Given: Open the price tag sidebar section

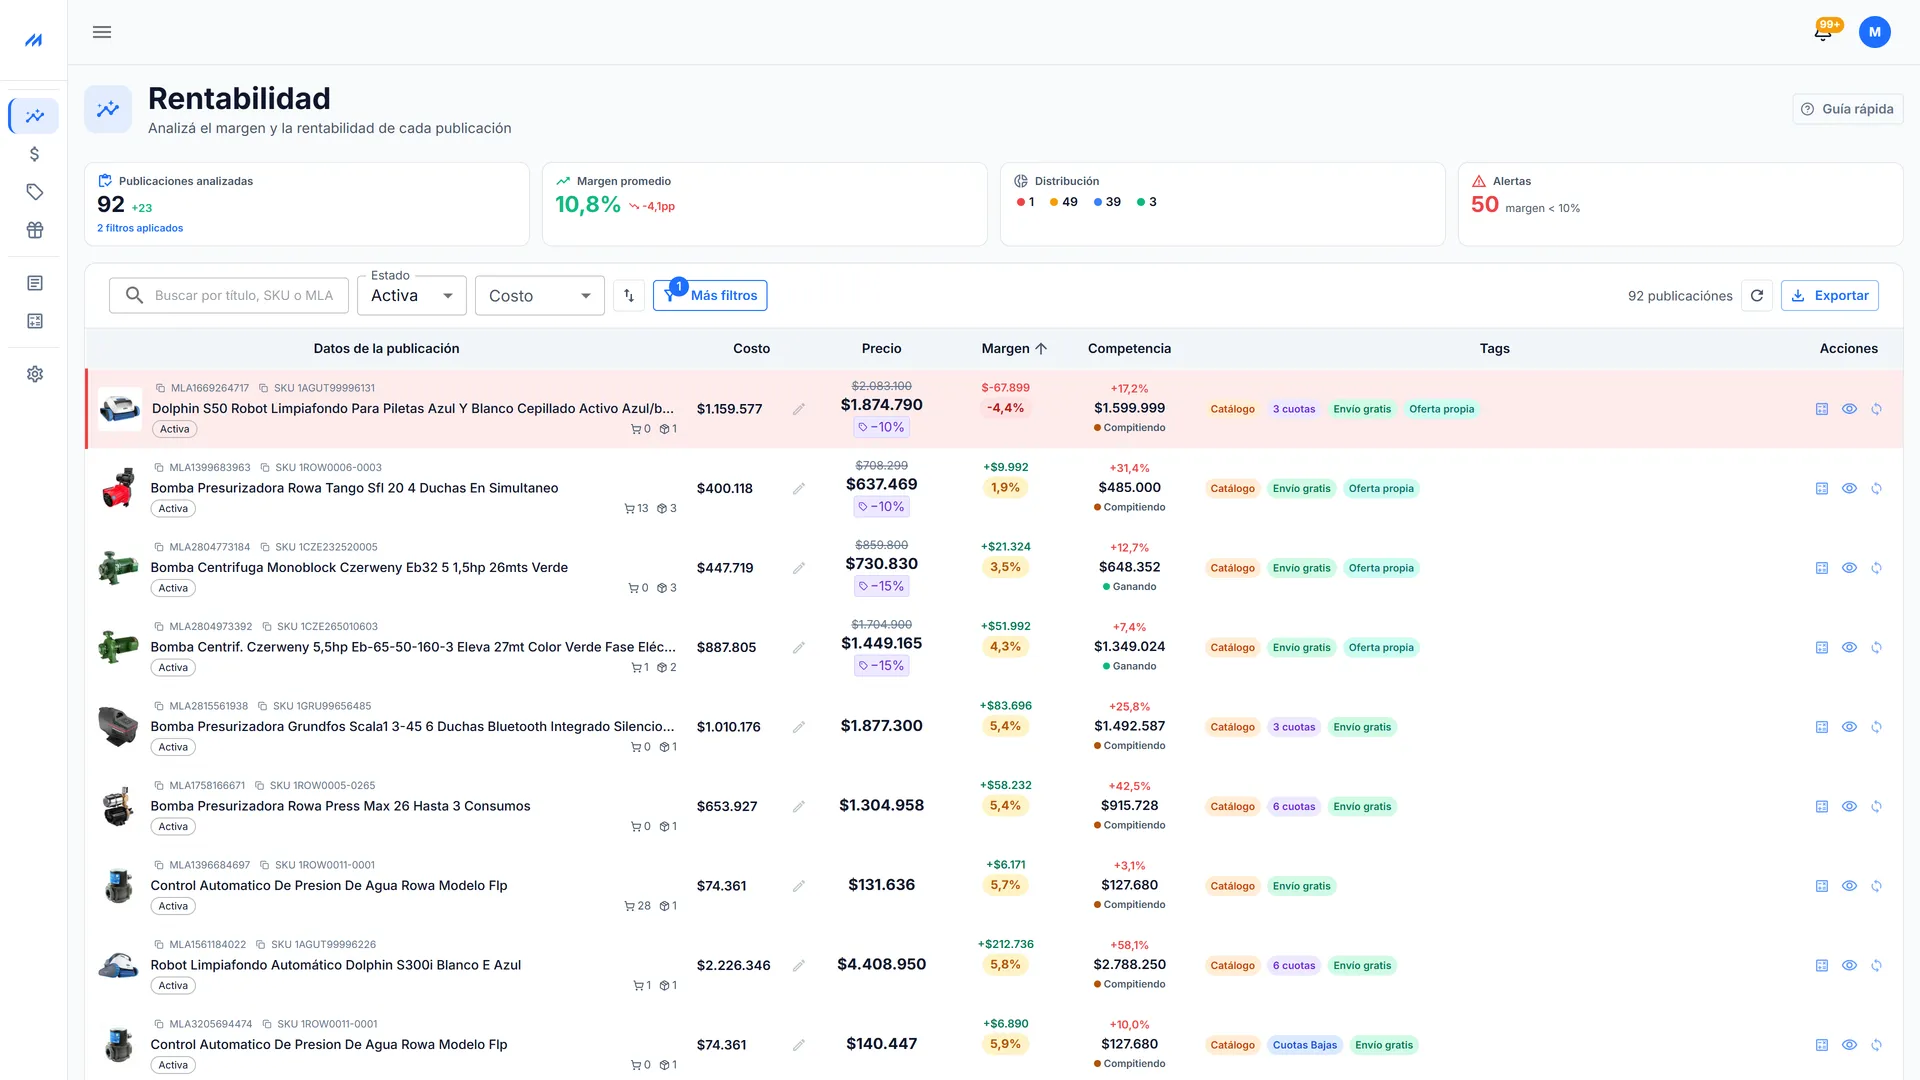Looking at the screenshot, I should tap(35, 192).
